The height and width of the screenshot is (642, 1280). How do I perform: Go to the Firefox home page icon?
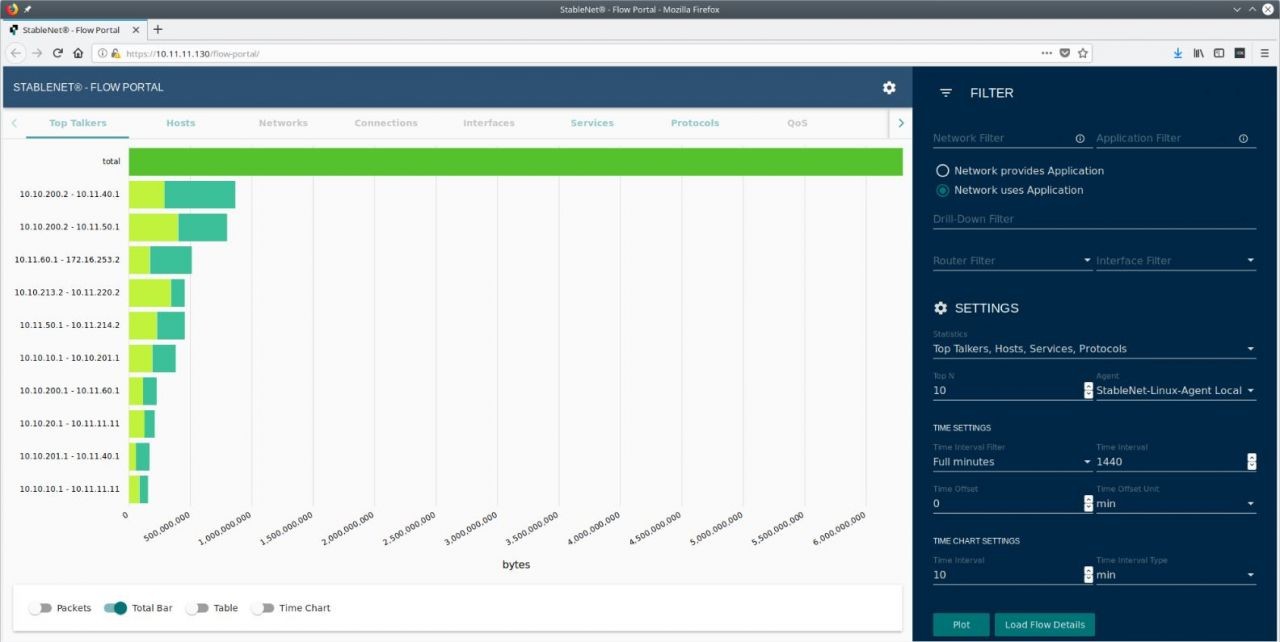[78, 53]
